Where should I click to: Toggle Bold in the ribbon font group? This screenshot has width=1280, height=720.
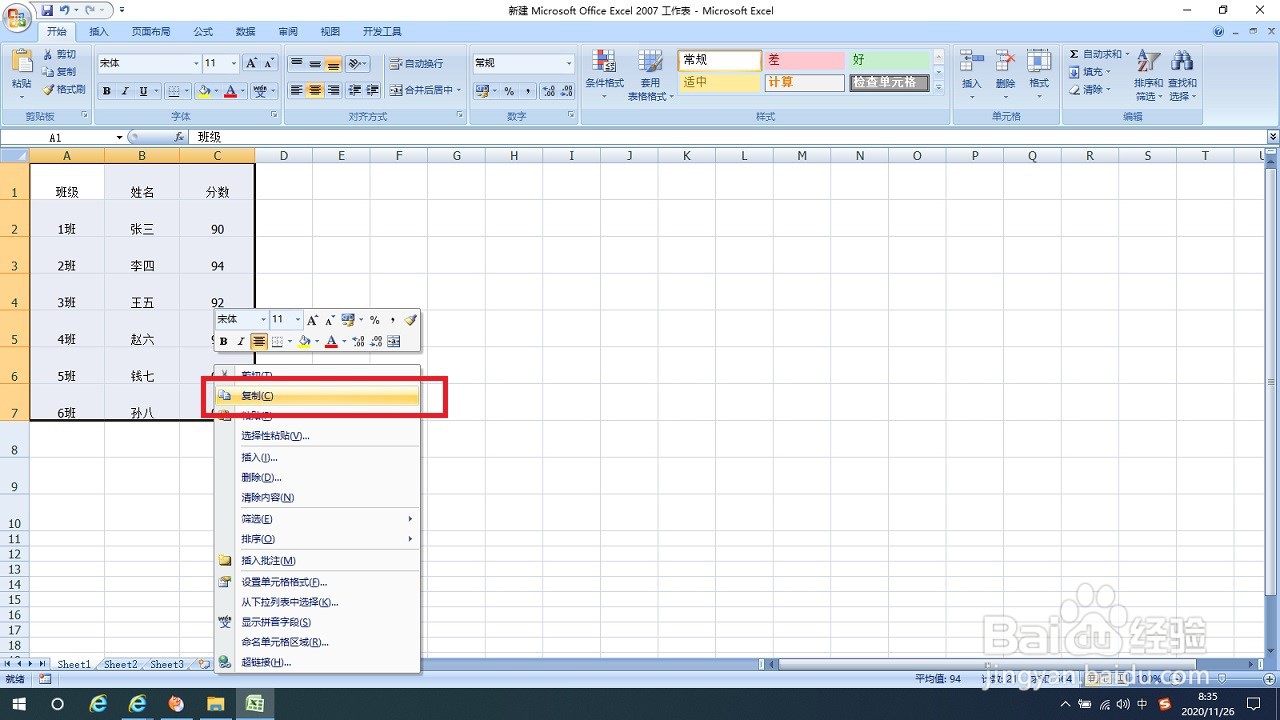(107, 91)
